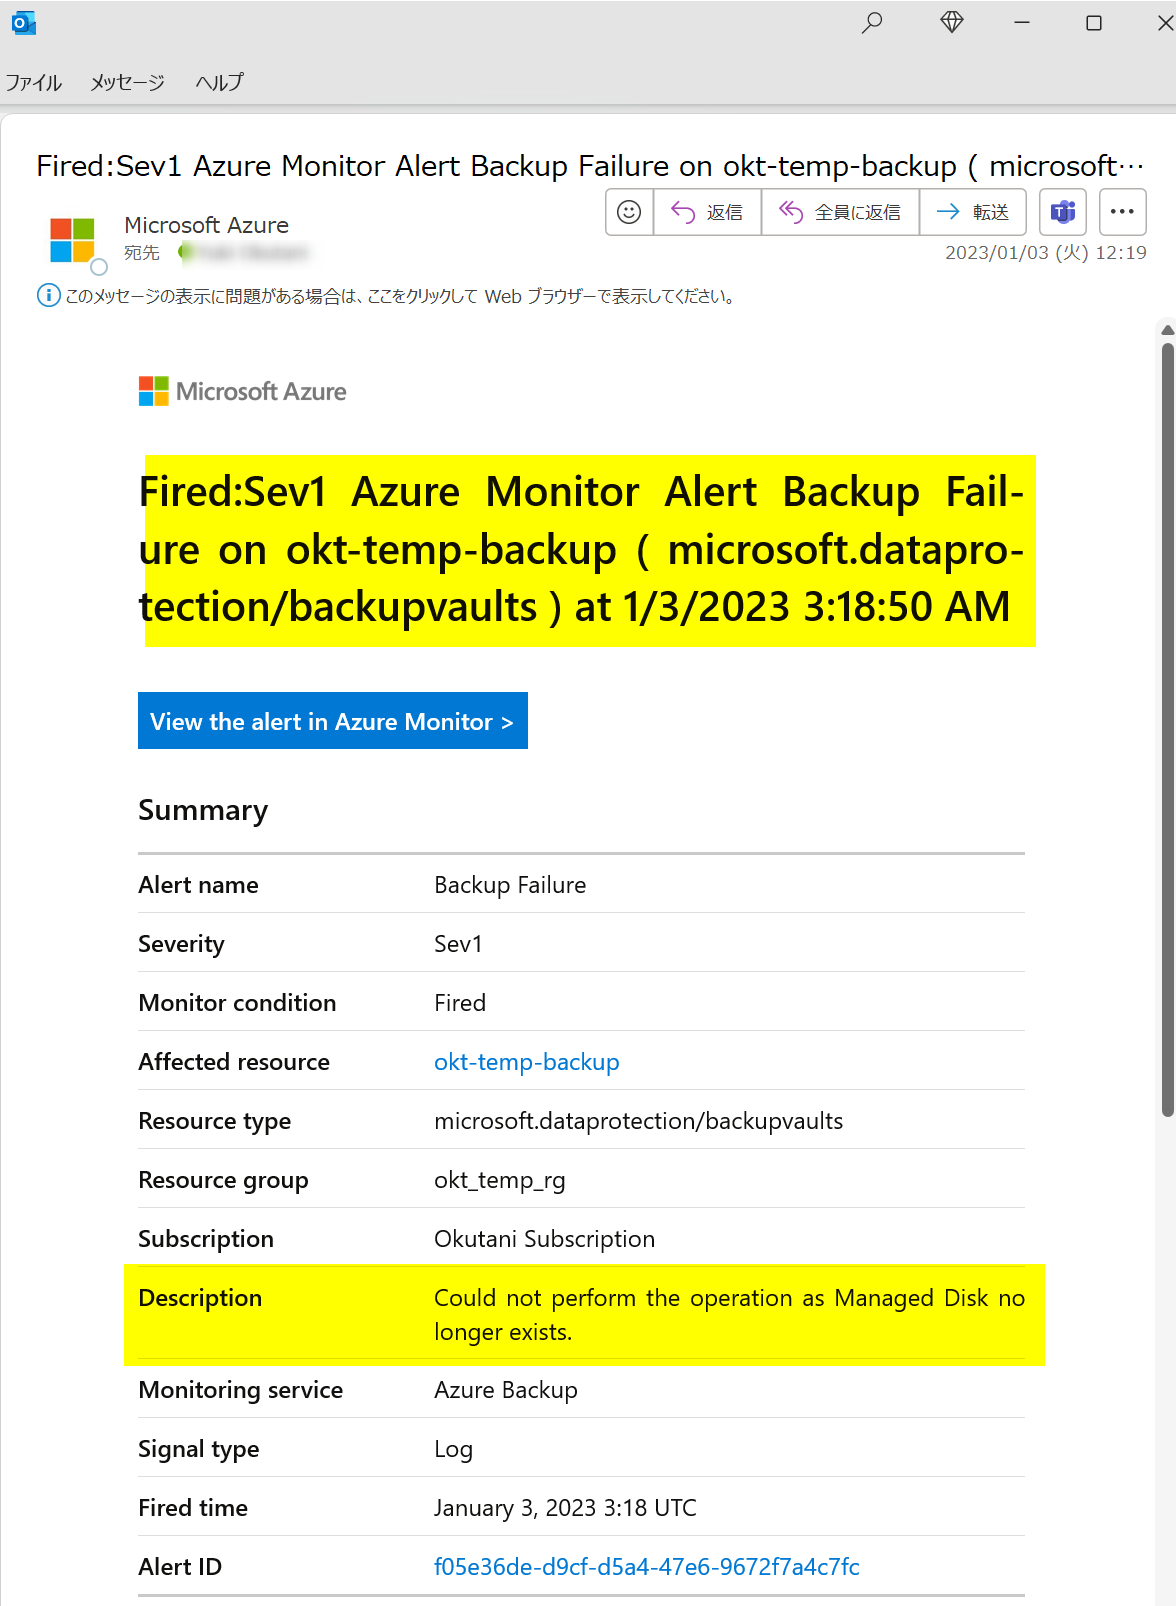Image resolution: width=1176 pixels, height=1606 pixels.
Task: Click the Fired time label
Action: point(193,1508)
